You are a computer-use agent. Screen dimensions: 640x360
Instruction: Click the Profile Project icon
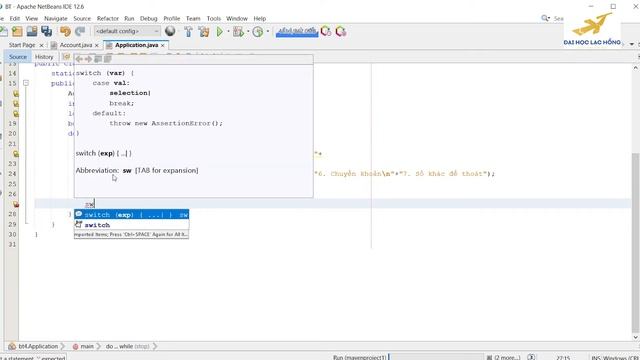(258, 31)
